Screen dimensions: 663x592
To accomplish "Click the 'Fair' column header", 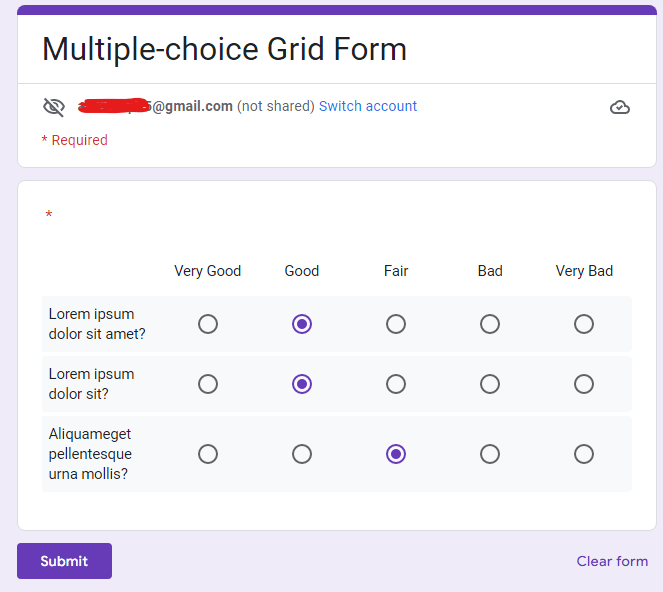I will point(396,271).
